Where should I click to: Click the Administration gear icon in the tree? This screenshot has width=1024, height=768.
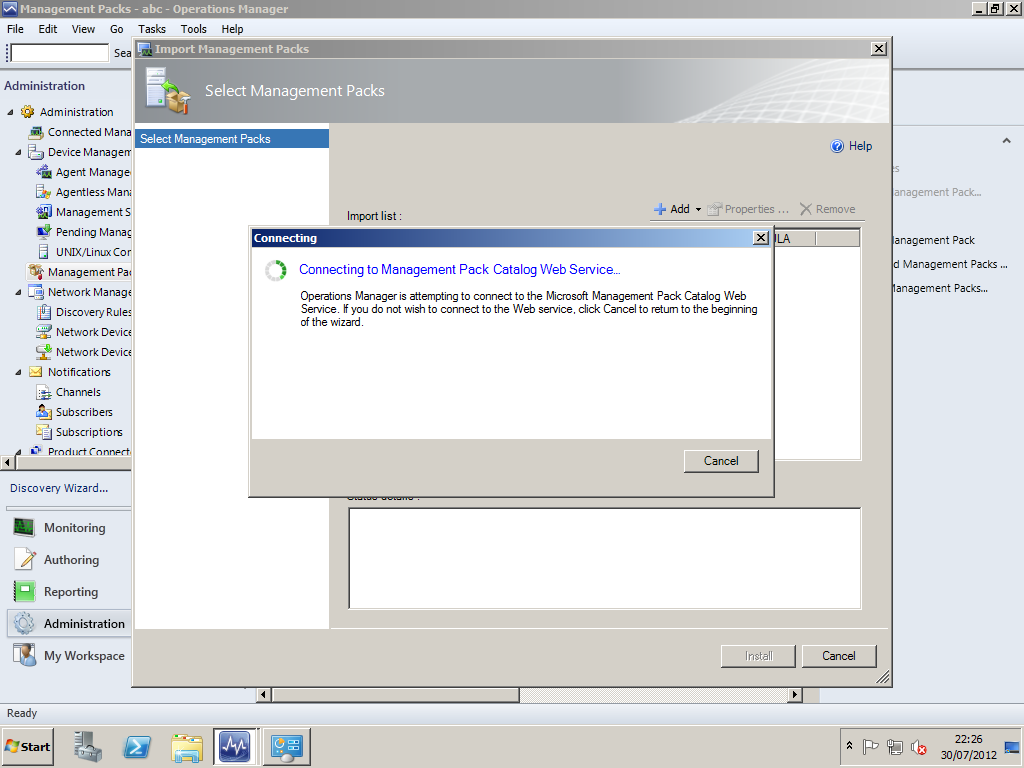(x=27, y=112)
